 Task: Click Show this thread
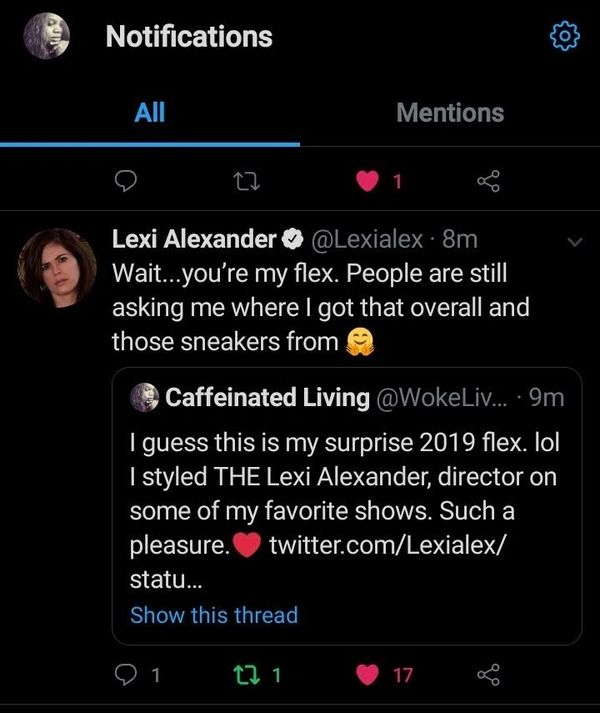214,614
